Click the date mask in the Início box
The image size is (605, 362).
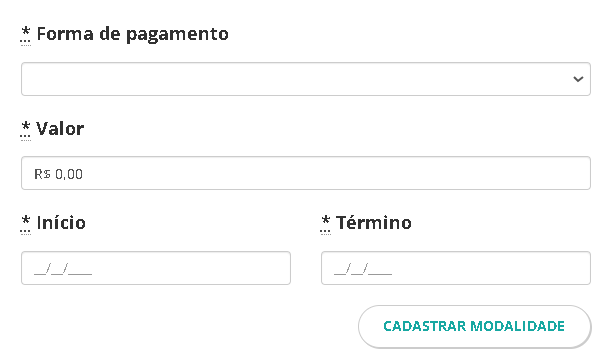point(63,269)
